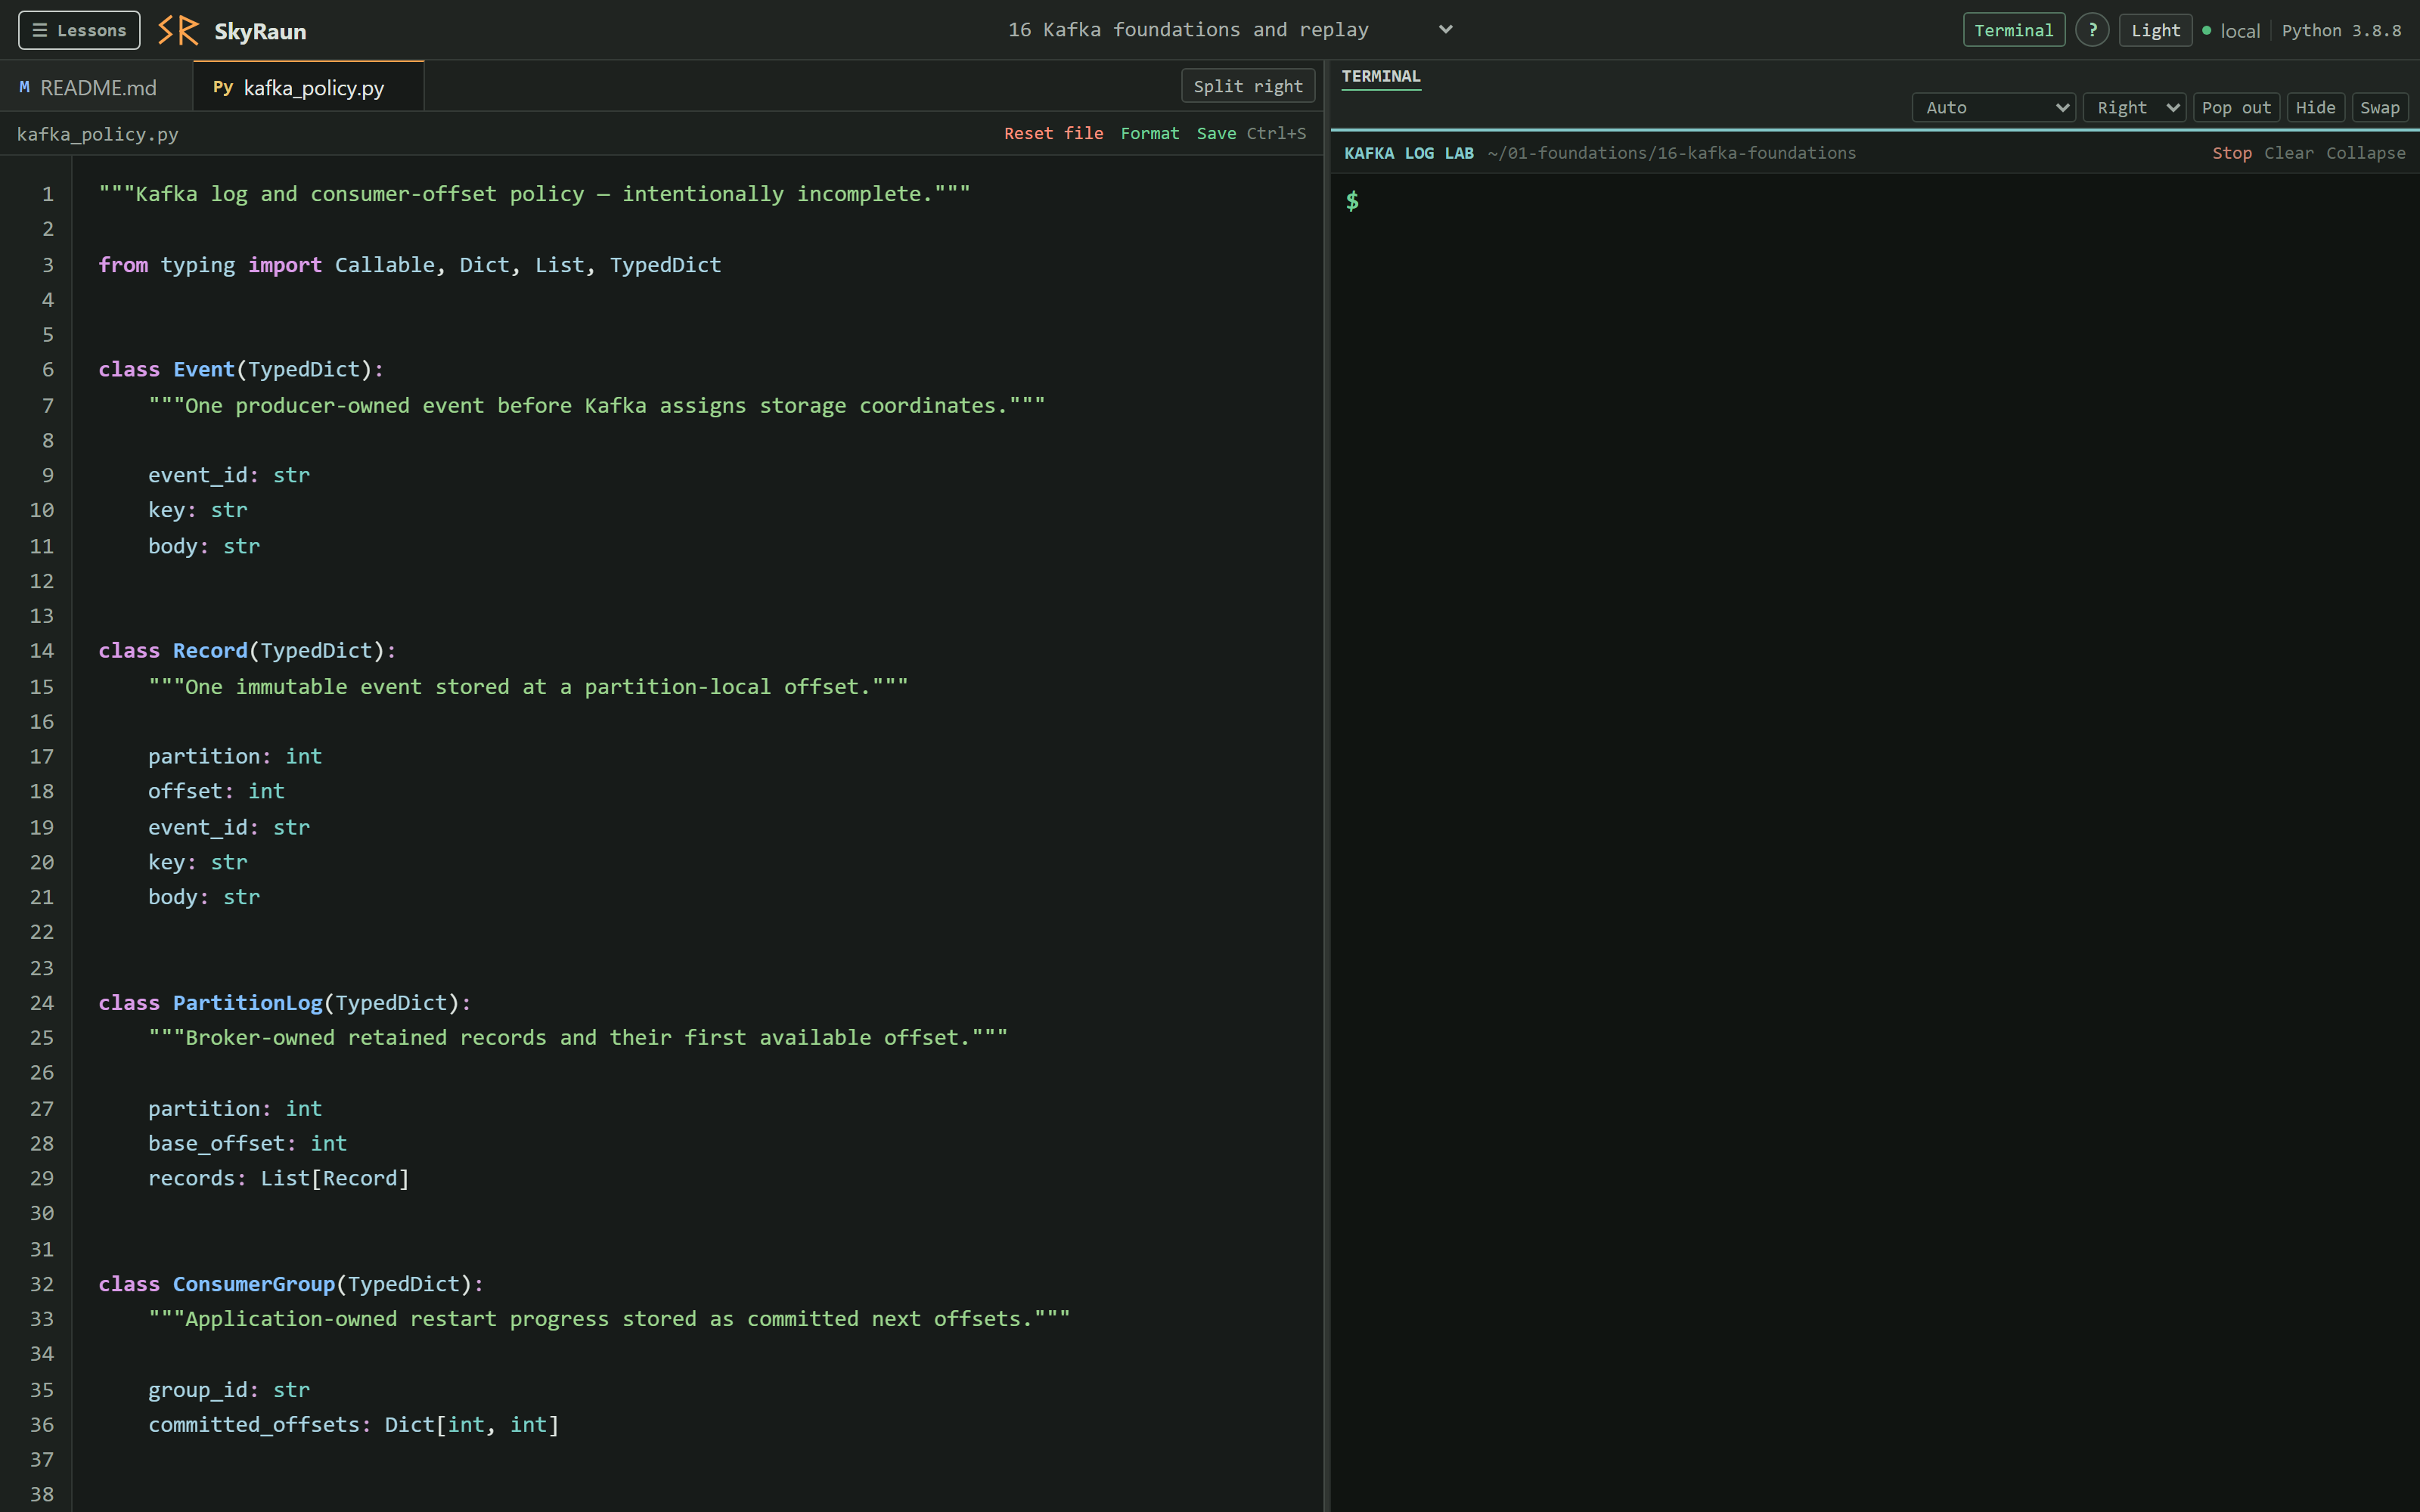The height and width of the screenshot is (1512, 2420).
Task: Click the Python 3.8.8 version label
Action: 2341,31
